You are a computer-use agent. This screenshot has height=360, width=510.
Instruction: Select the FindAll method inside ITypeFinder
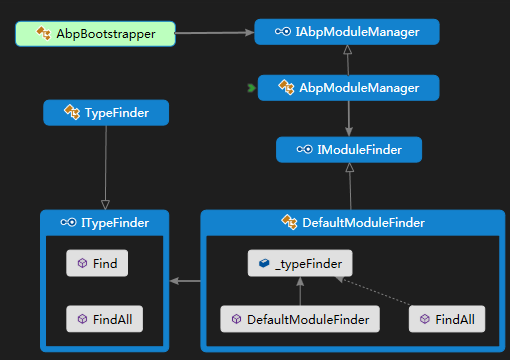(x=105, y=319)
